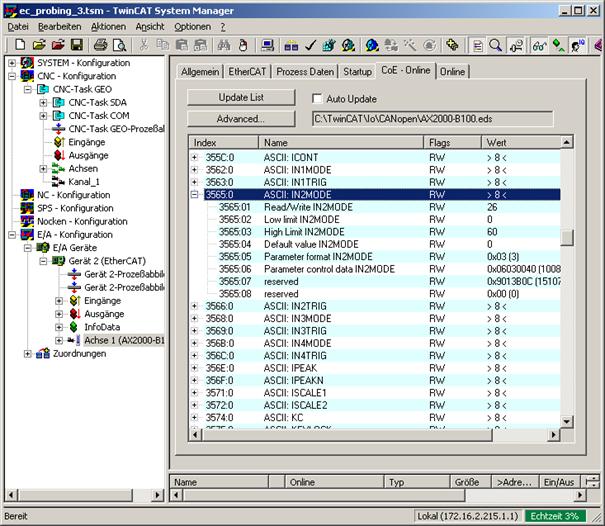
Task: Select the SPS - Konfiguration tree node
Action: click(75, 208)
